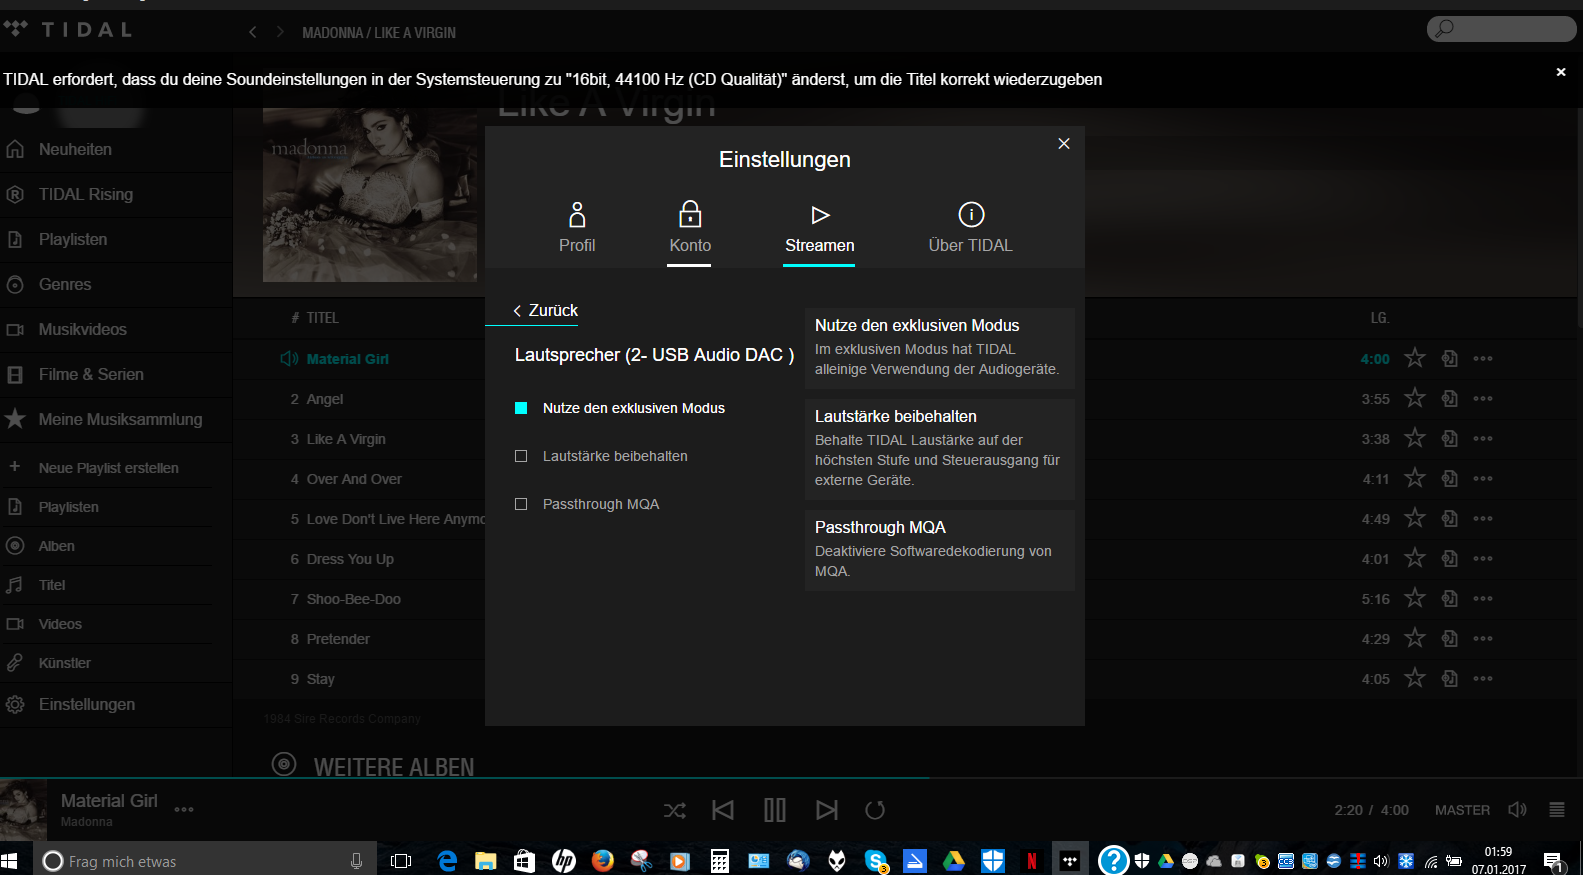This screenshot has height=875, width=1583.
Task: Pause the current track
Action: pos(775,810)
